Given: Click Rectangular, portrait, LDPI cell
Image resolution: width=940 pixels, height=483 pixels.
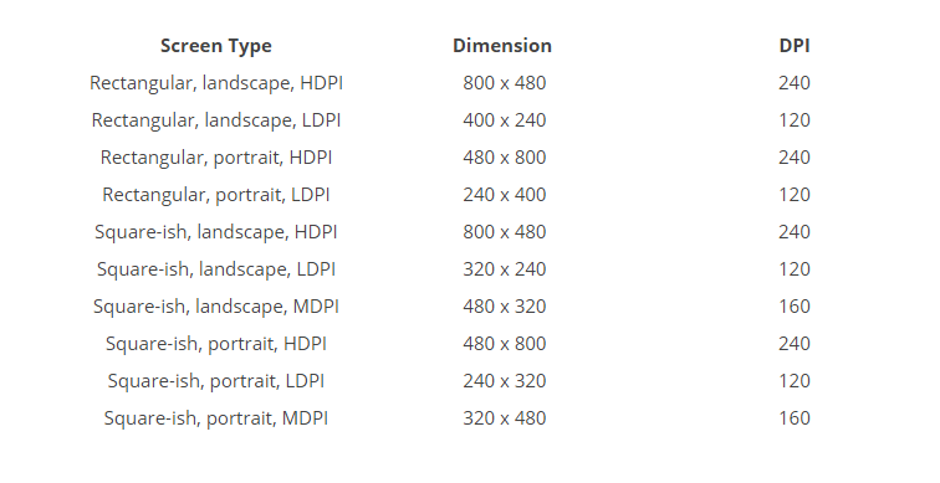Looking at the screenshot, I should tap(216, 195).
